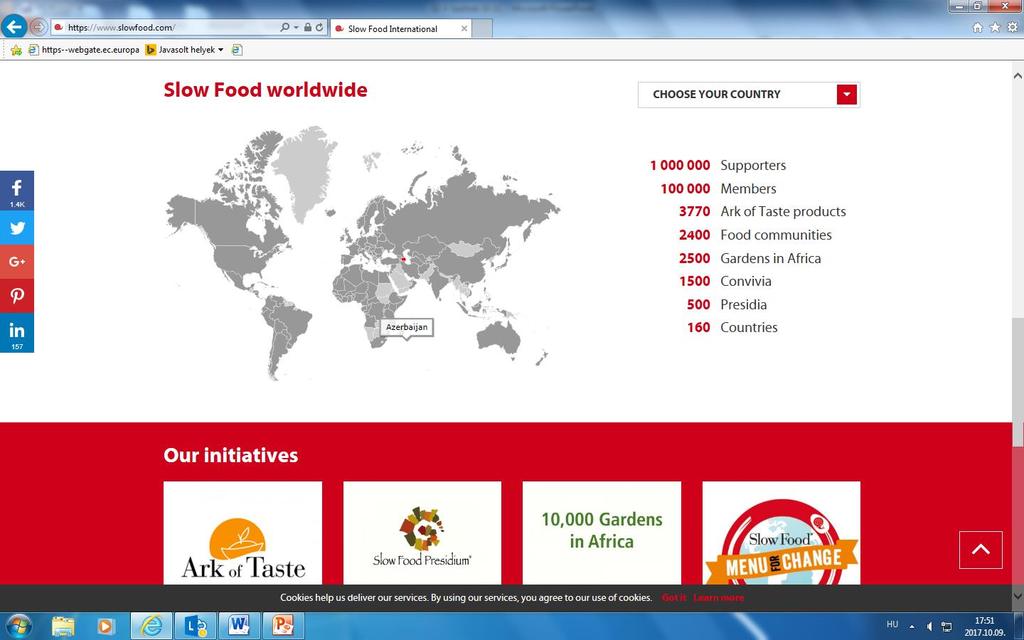
Task: Click the Our initiatives heading
Action: pyautogui.click(x=231, y=455)
